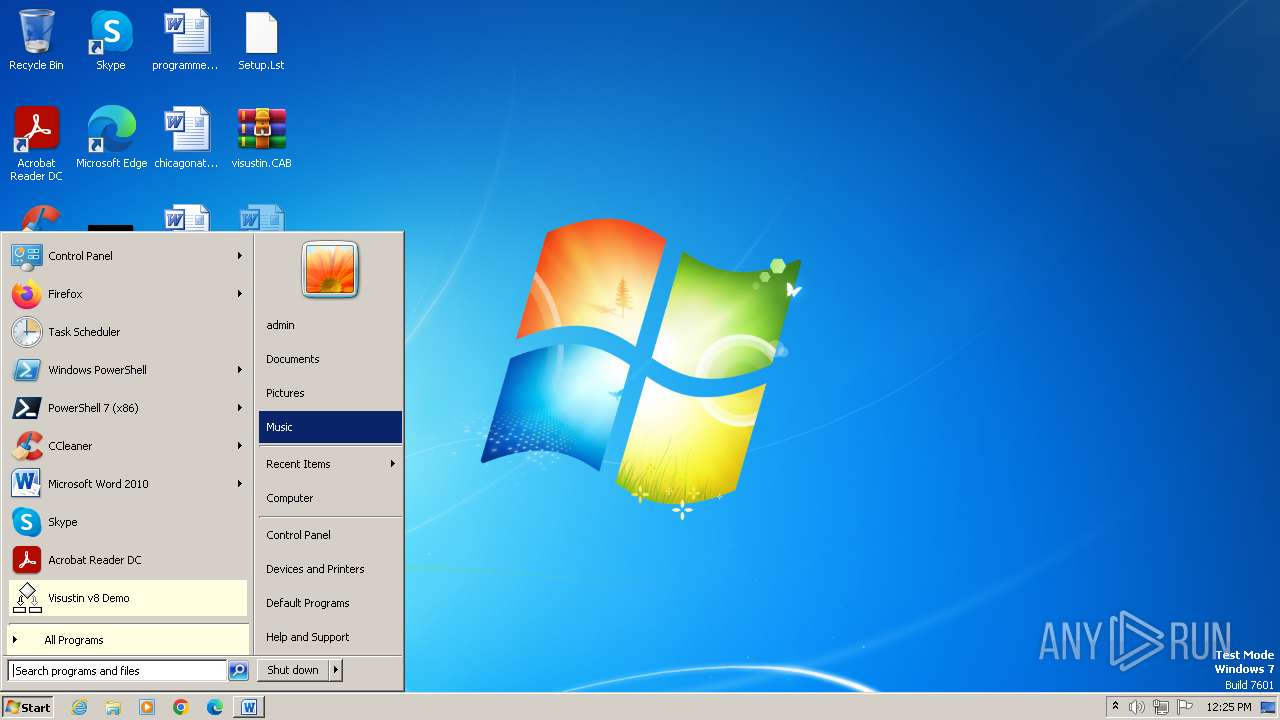Click the Control Panel icon in Start menu
1280x720 pixels.
point(26,256)
